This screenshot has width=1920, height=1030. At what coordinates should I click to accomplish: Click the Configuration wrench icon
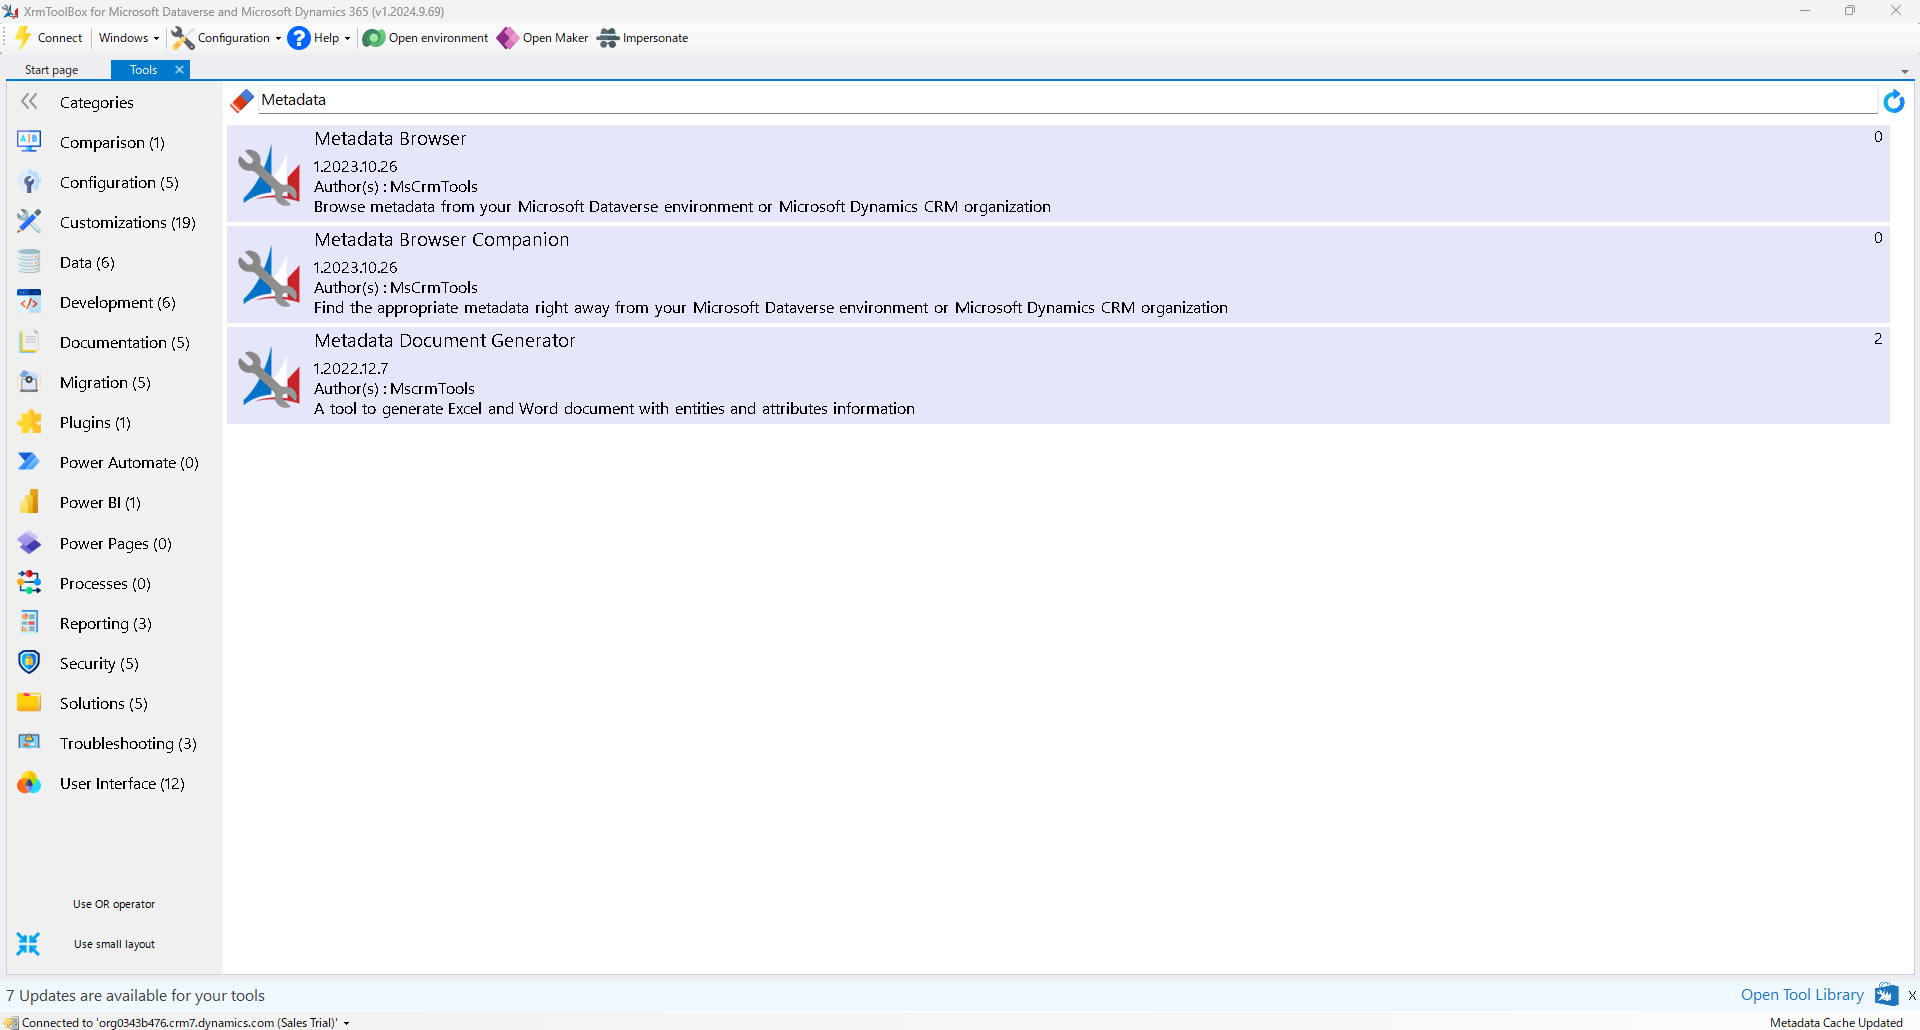[x=182, y=38]
